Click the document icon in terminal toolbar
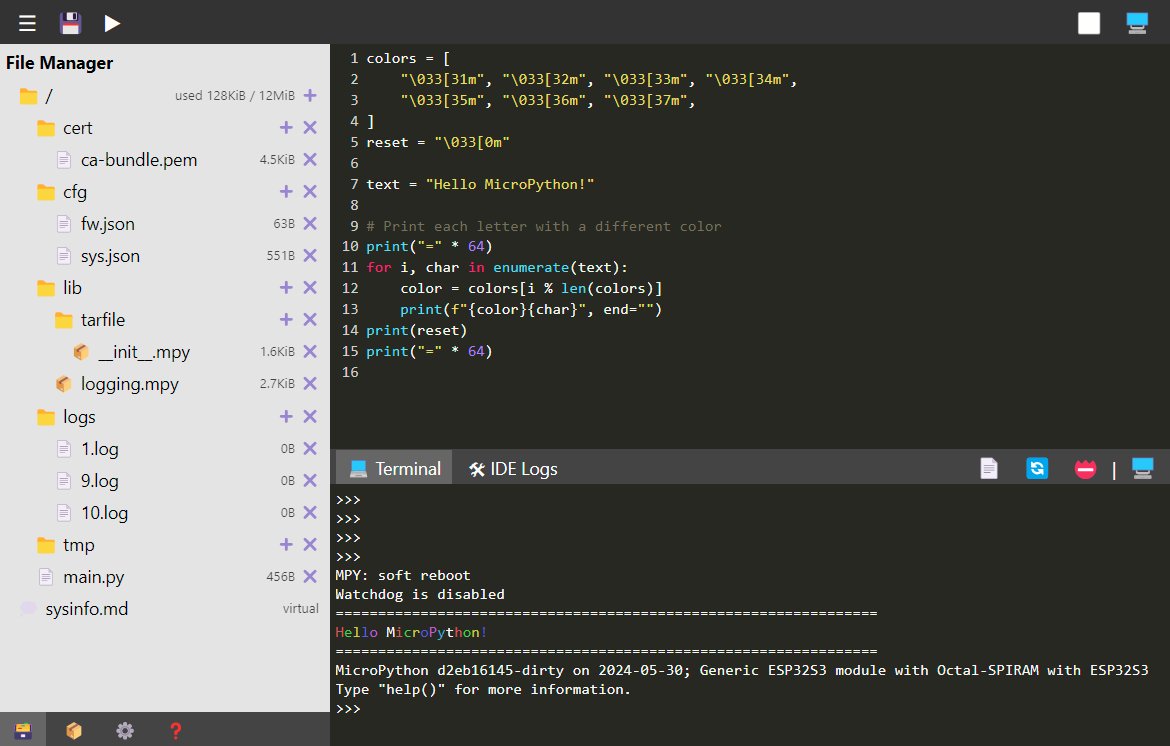The height and width of the screenshot is (746, 1170). point(989,468)
